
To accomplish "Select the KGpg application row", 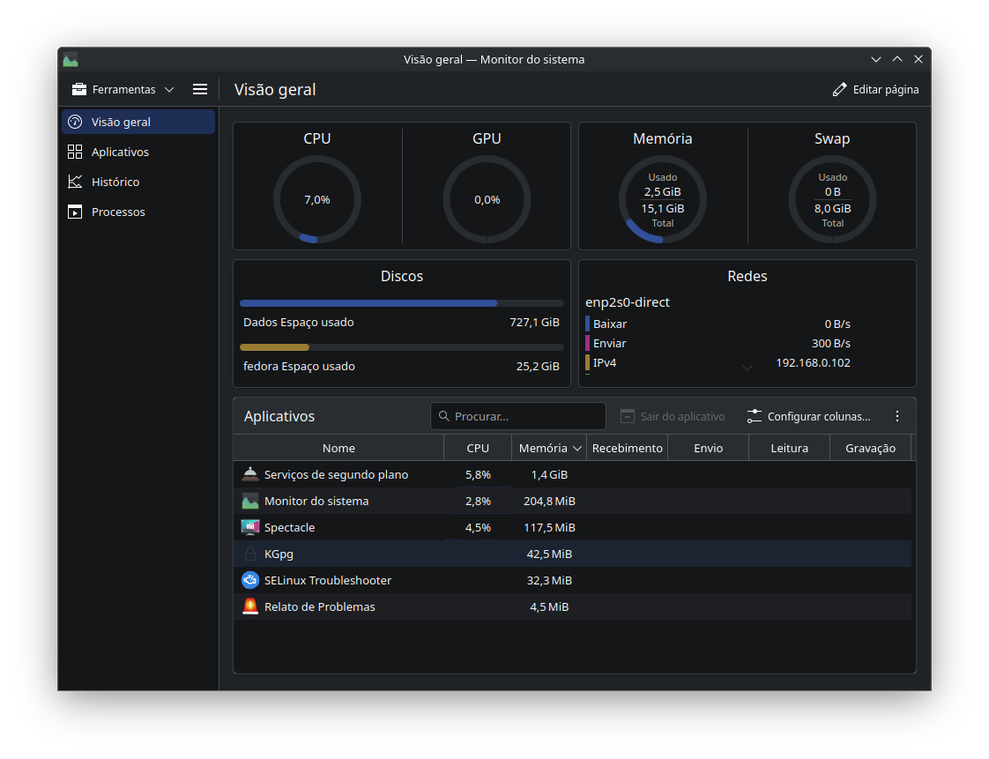I will pos(573,554).
